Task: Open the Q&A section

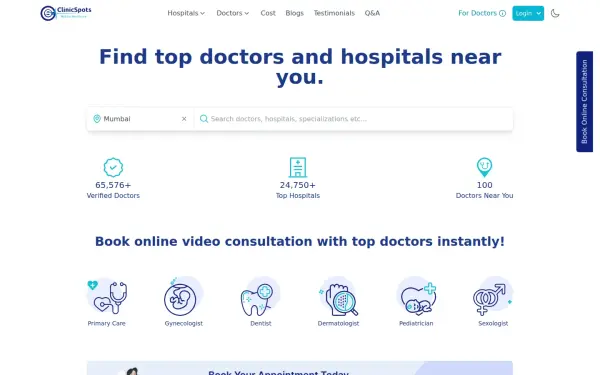Action: pos(372,13)
